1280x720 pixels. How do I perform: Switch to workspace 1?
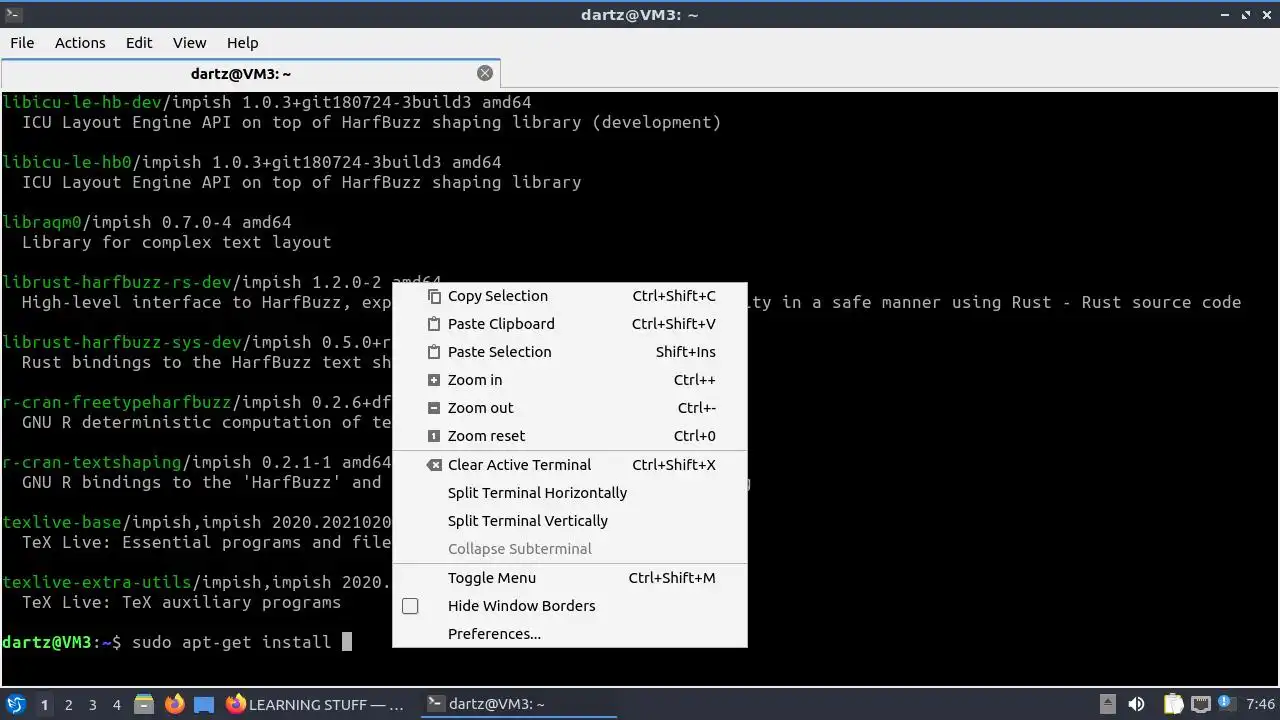coord(44,705)
